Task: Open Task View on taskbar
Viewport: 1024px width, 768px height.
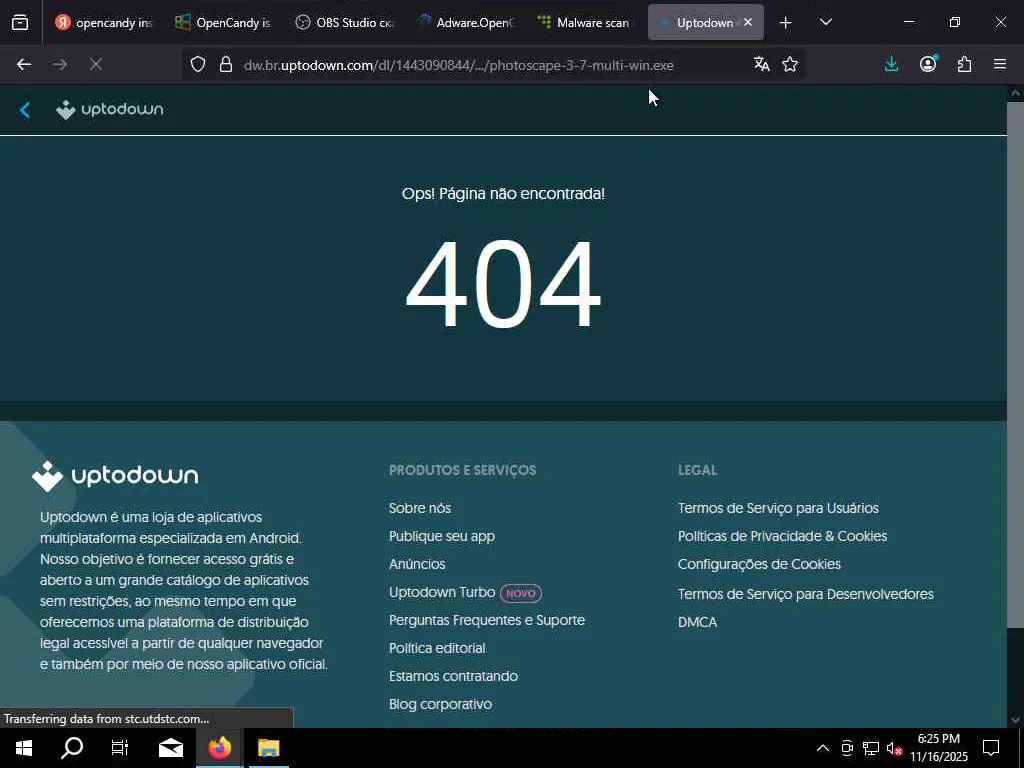Action: 120,748
